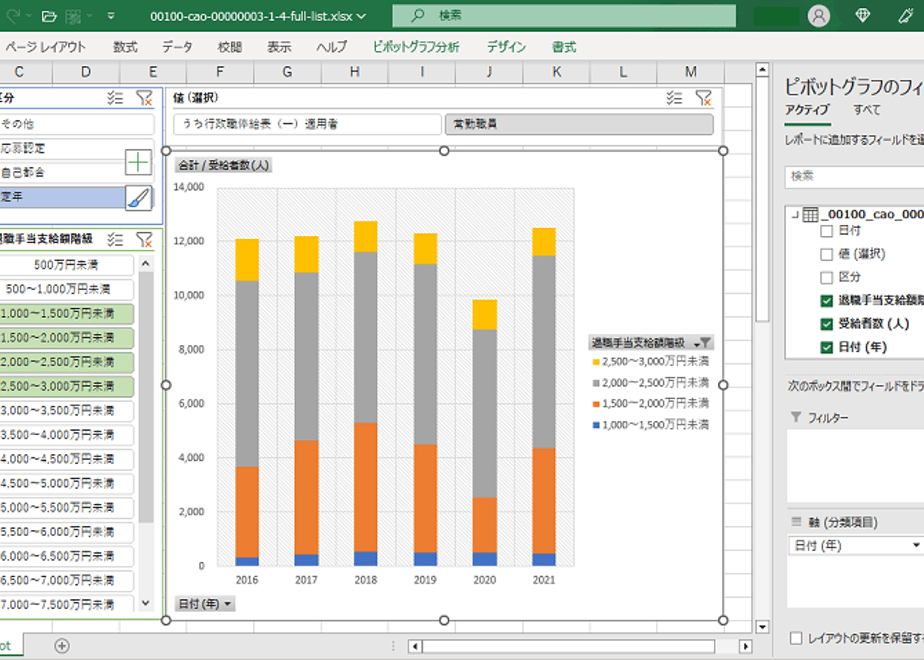Image resolution: width=924 pixels, height=660 pixels.
Task: Click orange 1,500～2,000万円未満 legend swatch
Action: (x=596, y=404)
